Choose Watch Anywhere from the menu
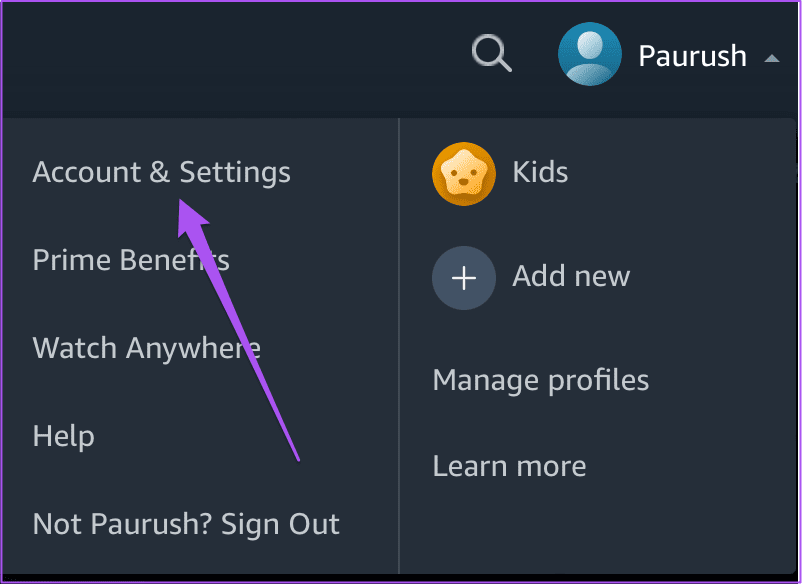The image size is (802, 584). pyautogui.click(x=146, y=348)
